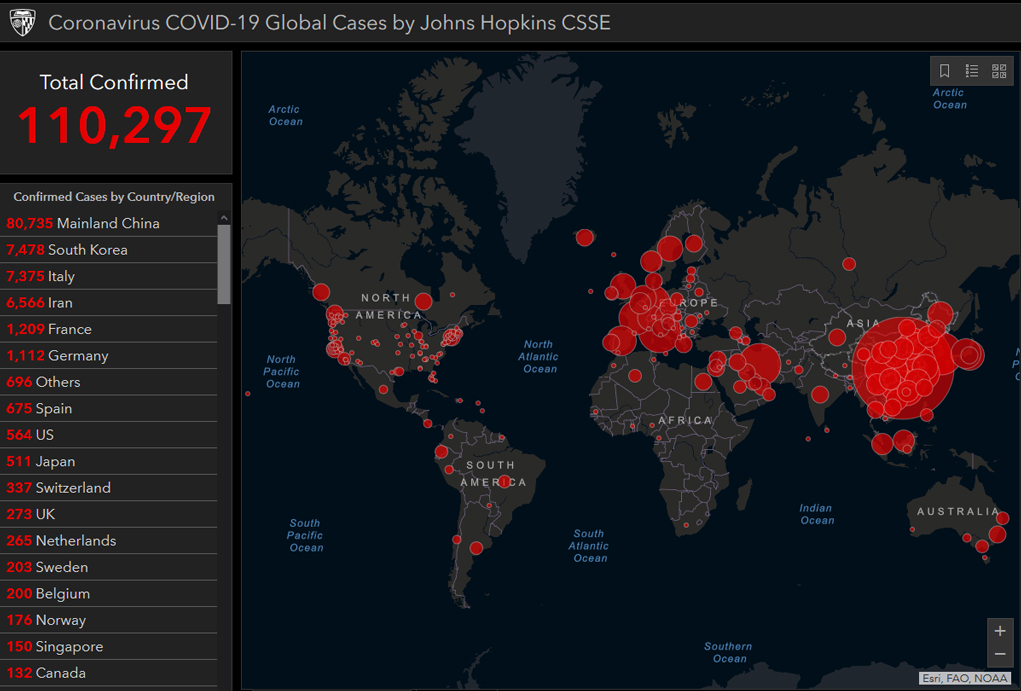1021x691 pixels.
Task: Zoom out with the minus button
Action: point(1000,655)
